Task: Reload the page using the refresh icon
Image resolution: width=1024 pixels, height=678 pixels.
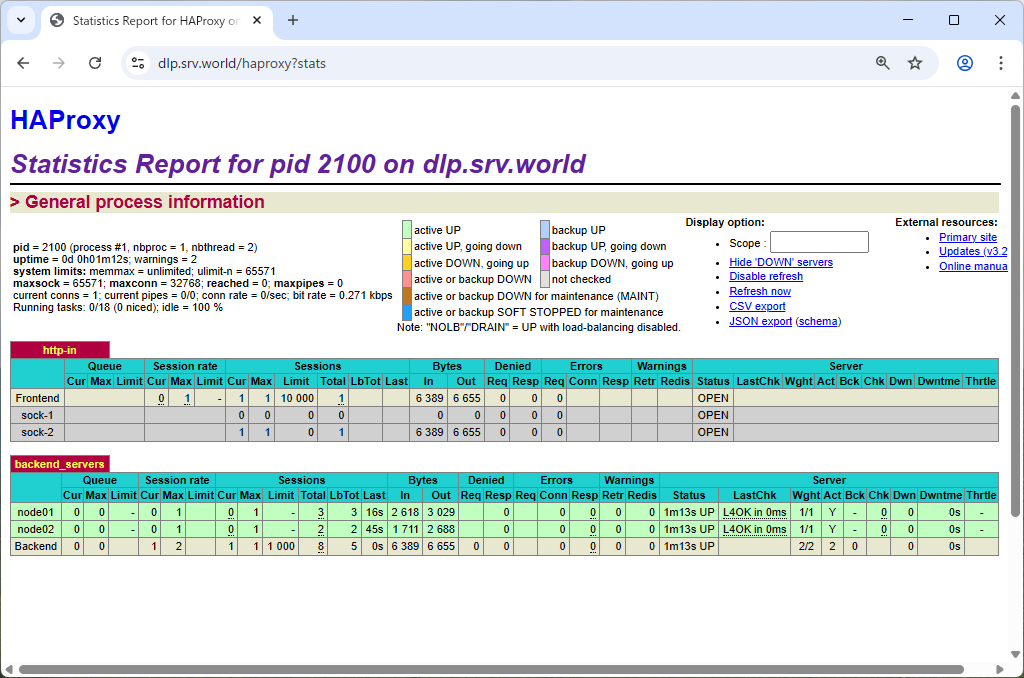Action: pyautogui.click(x=95, y=62)
